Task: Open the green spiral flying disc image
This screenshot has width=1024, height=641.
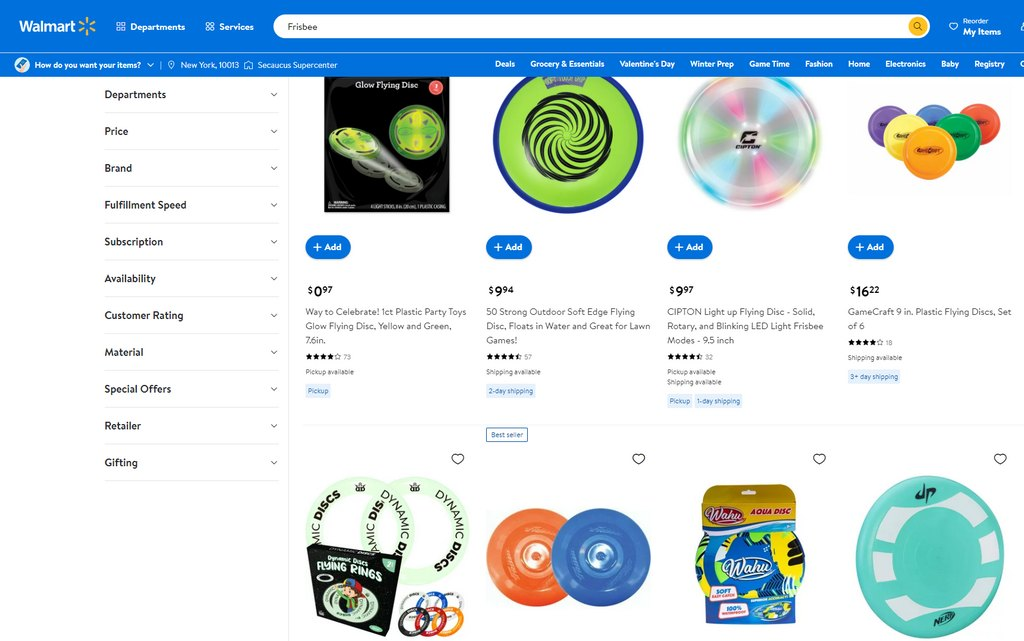Action: click(x=568, y=142)
